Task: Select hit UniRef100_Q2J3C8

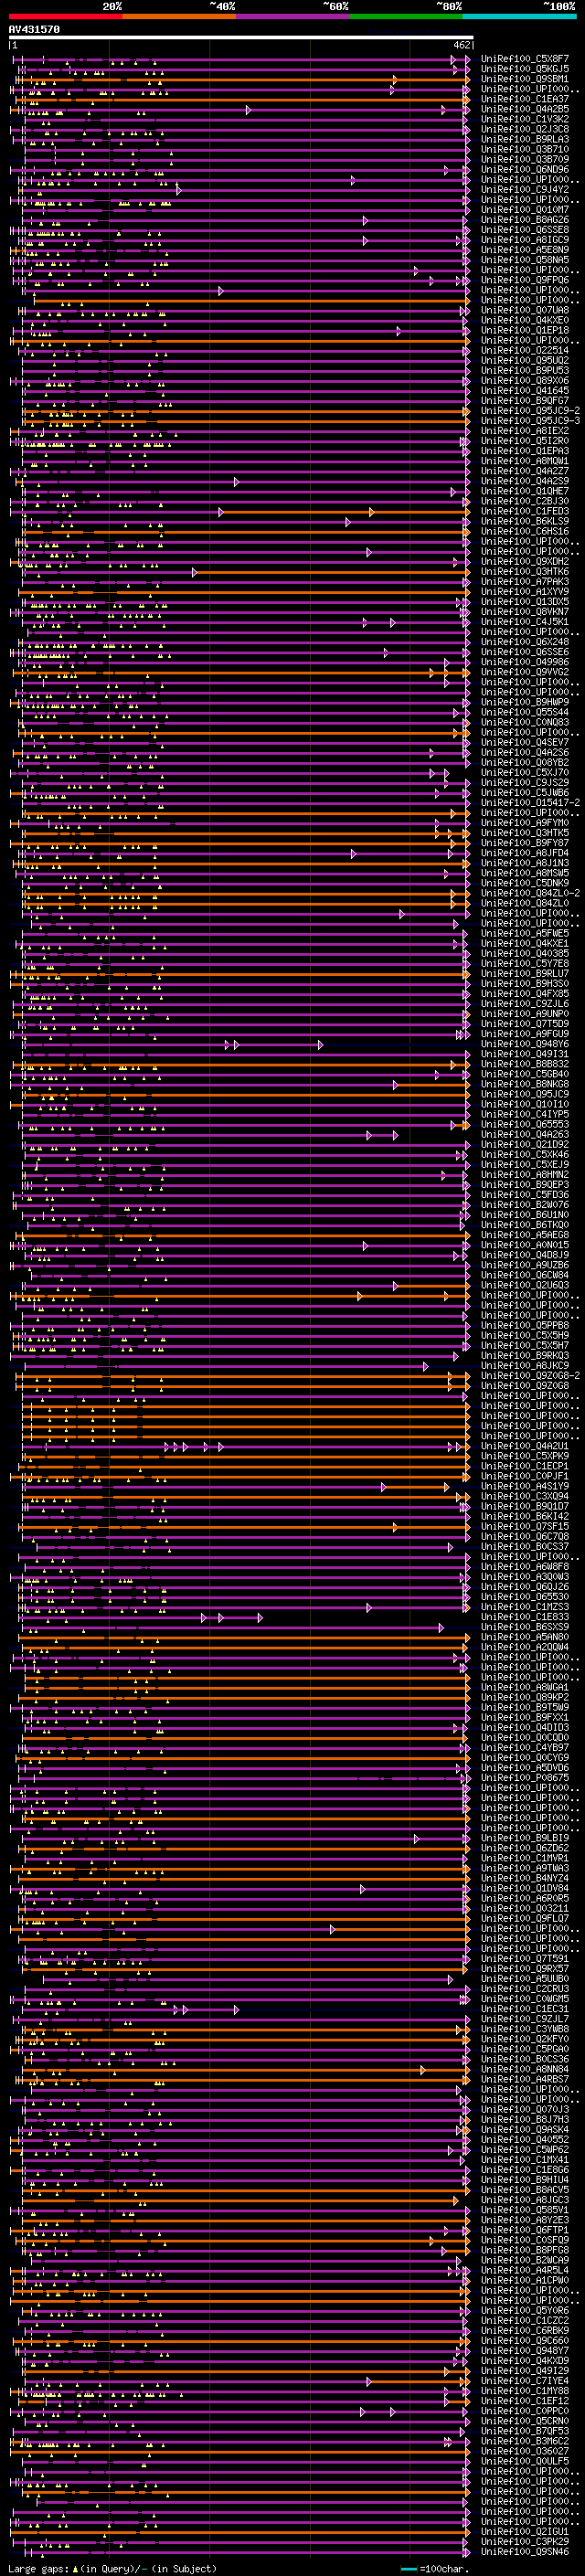Action: (x=525, y=129)
